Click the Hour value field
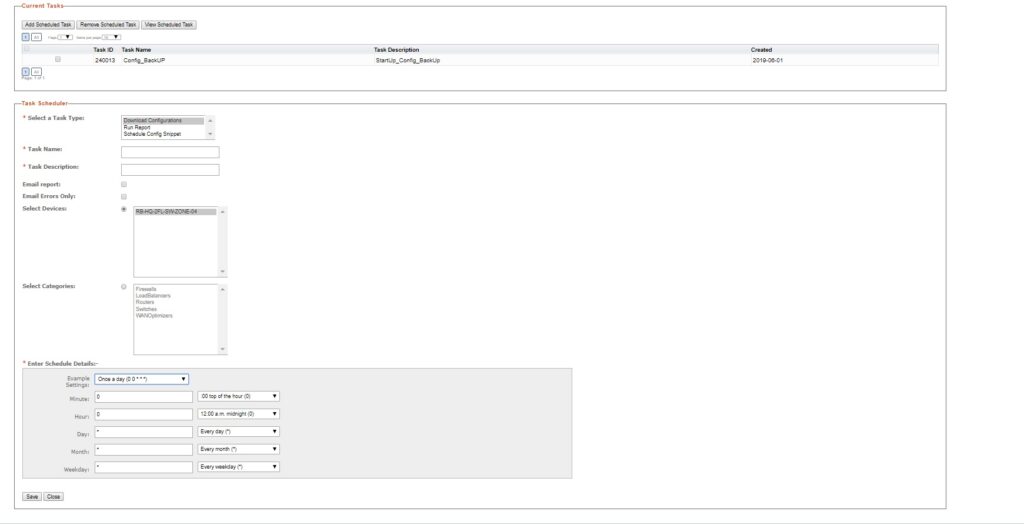The image size is (1024, 525). click(144, 415)
